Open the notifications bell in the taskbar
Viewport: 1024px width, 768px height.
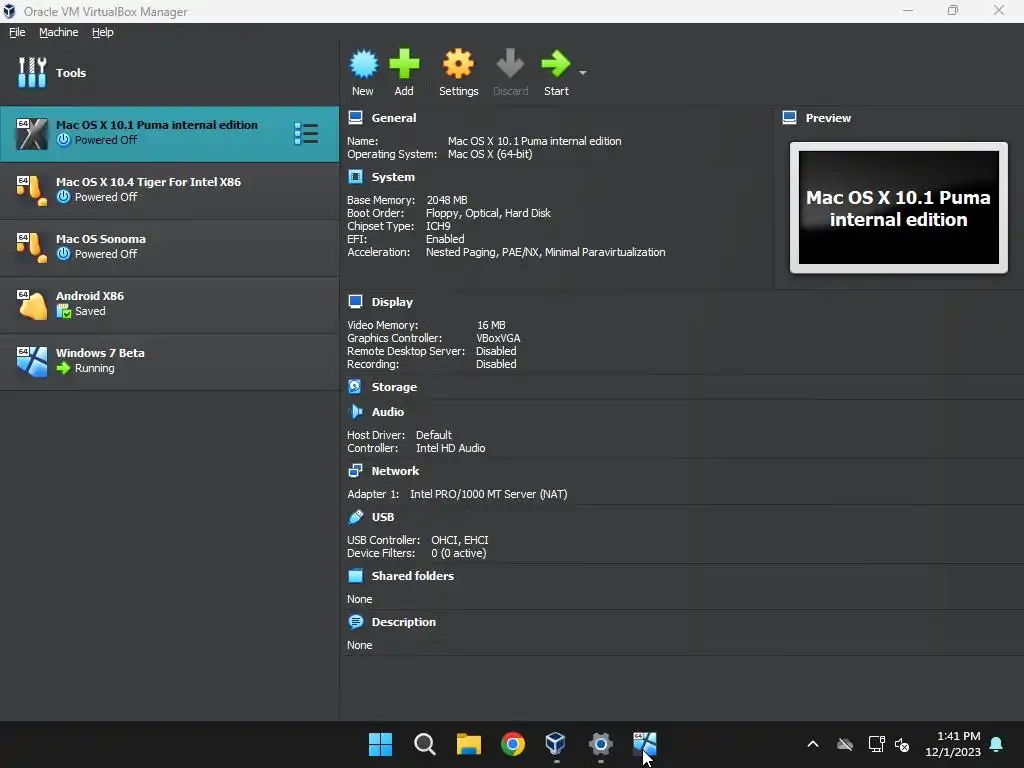coord(997,744)
